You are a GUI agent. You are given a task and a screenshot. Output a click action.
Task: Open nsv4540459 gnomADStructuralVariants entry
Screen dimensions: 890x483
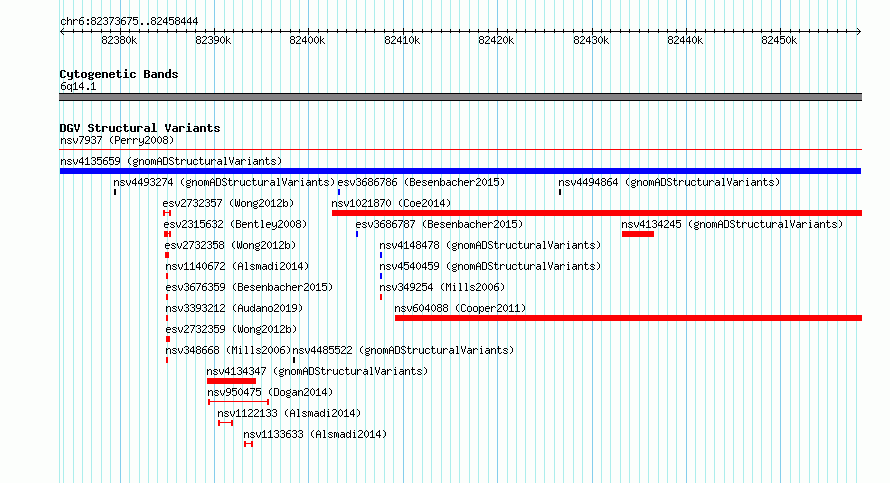point(490,266)
